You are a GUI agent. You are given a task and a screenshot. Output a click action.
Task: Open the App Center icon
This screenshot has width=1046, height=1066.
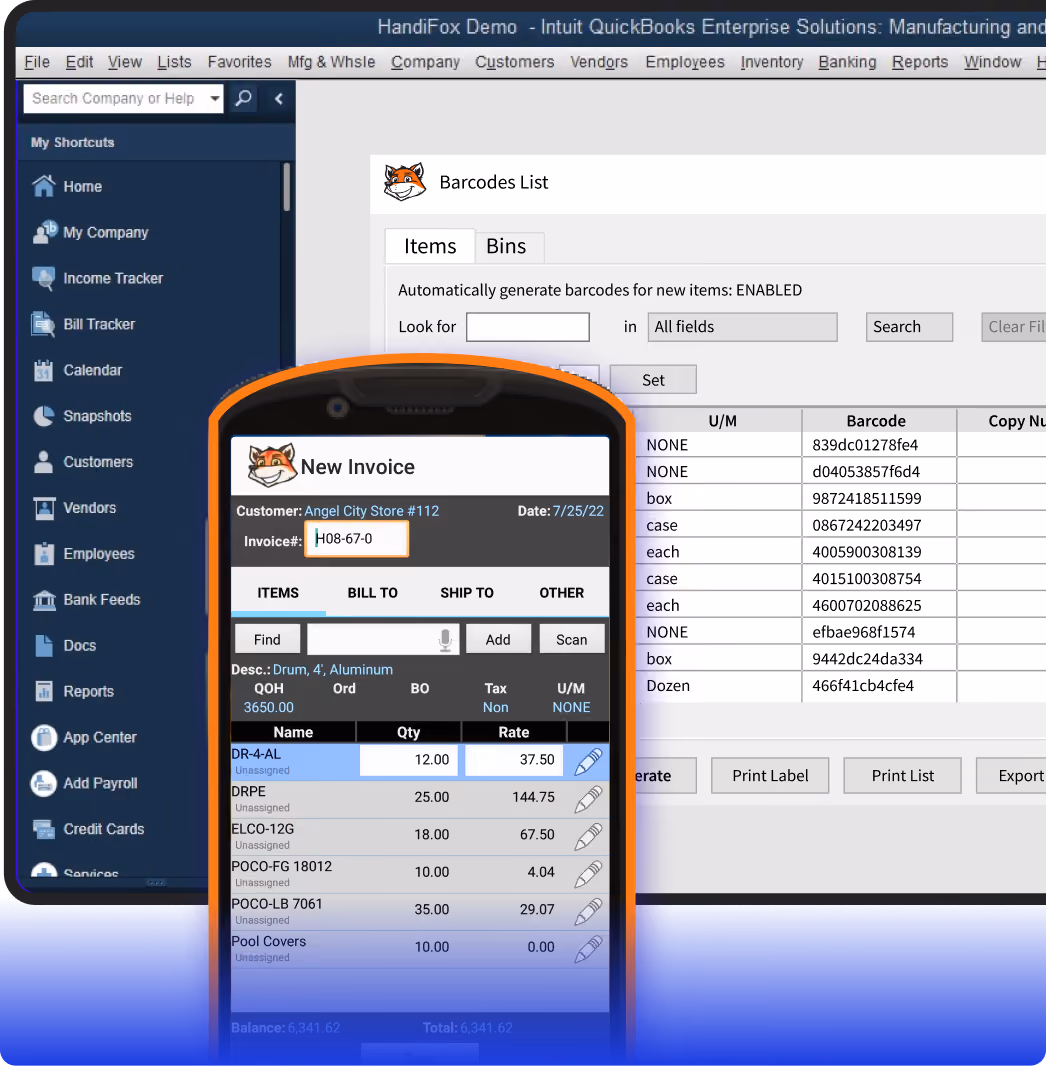pyautogui.click(x=43, y=738)
